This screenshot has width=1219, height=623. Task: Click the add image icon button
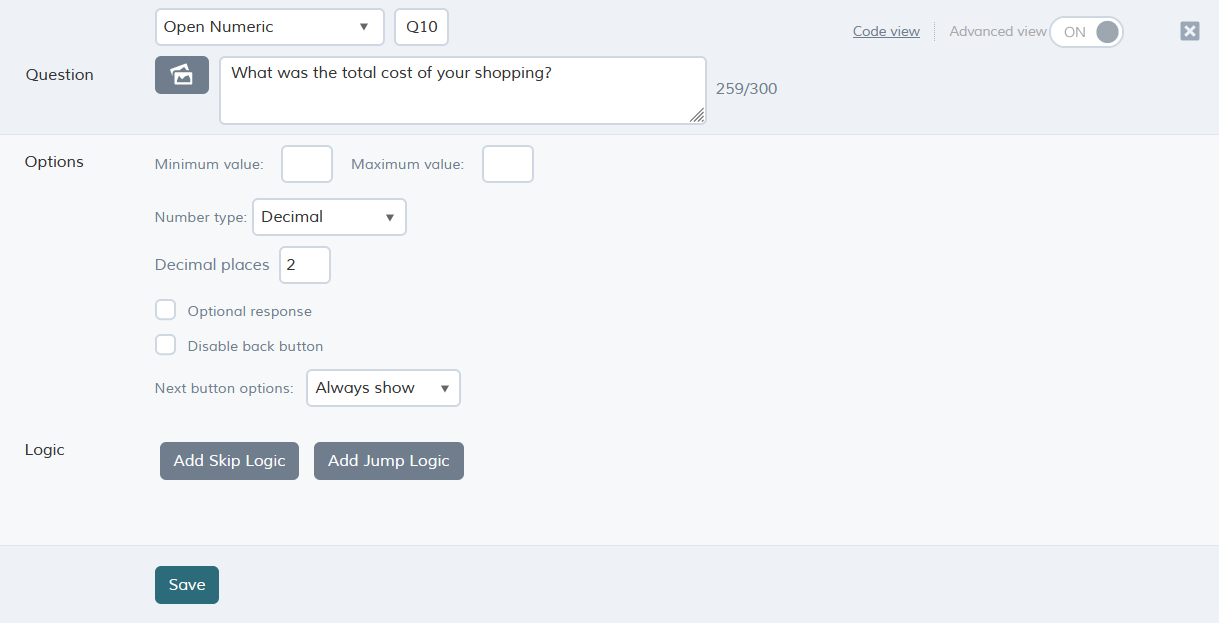pyautogui.click(x=182, y=75)
